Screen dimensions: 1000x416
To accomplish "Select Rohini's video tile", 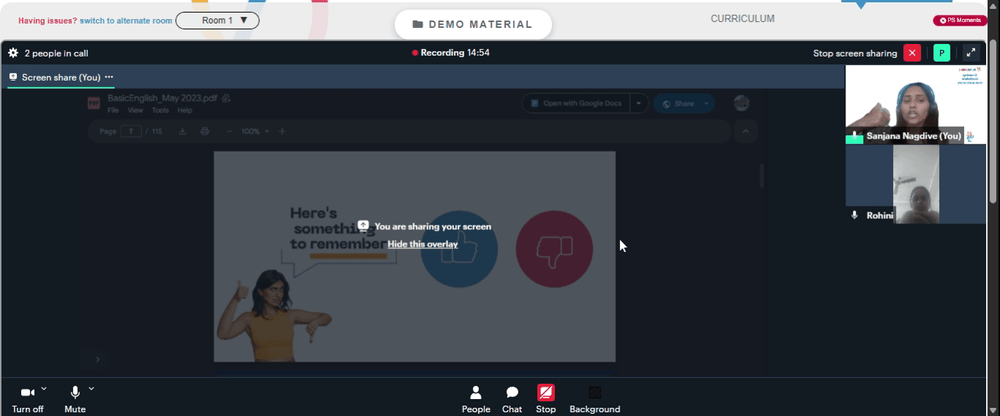I will [915, 184].
